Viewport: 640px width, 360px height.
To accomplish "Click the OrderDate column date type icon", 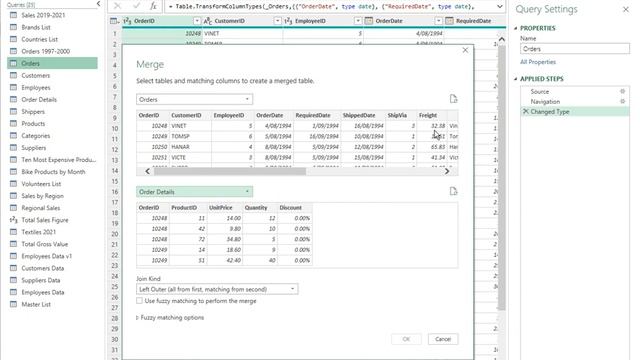I will pos(369,21).
